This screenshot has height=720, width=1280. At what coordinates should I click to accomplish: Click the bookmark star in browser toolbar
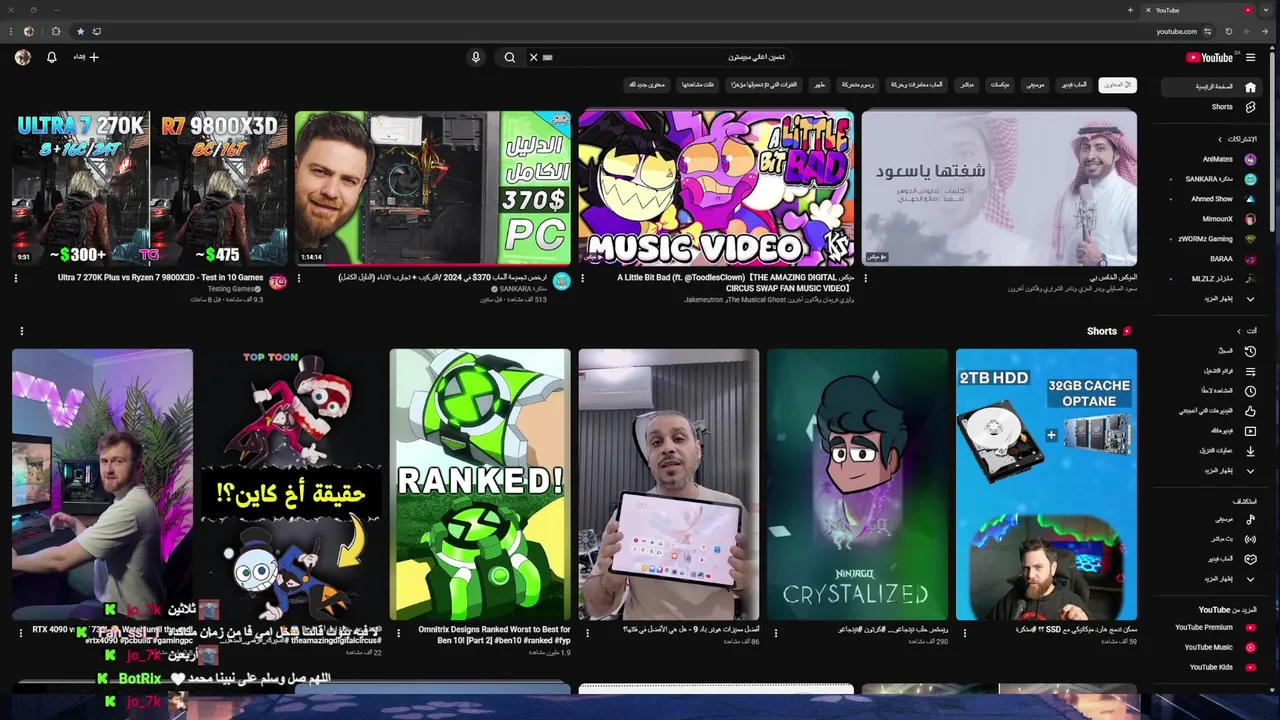80,31
